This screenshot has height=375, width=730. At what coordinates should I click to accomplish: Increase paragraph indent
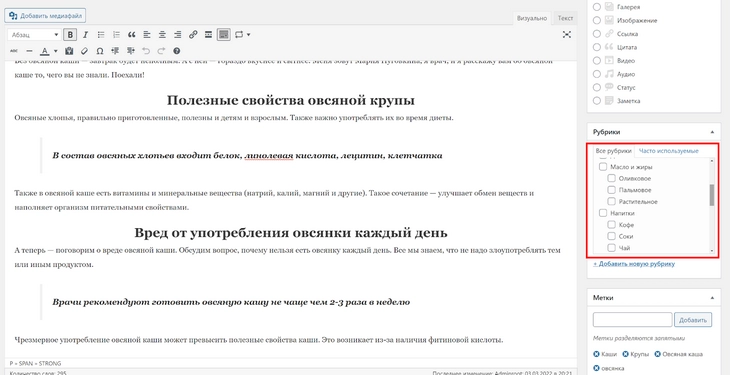pyautogui.click(x=130, y=51)
